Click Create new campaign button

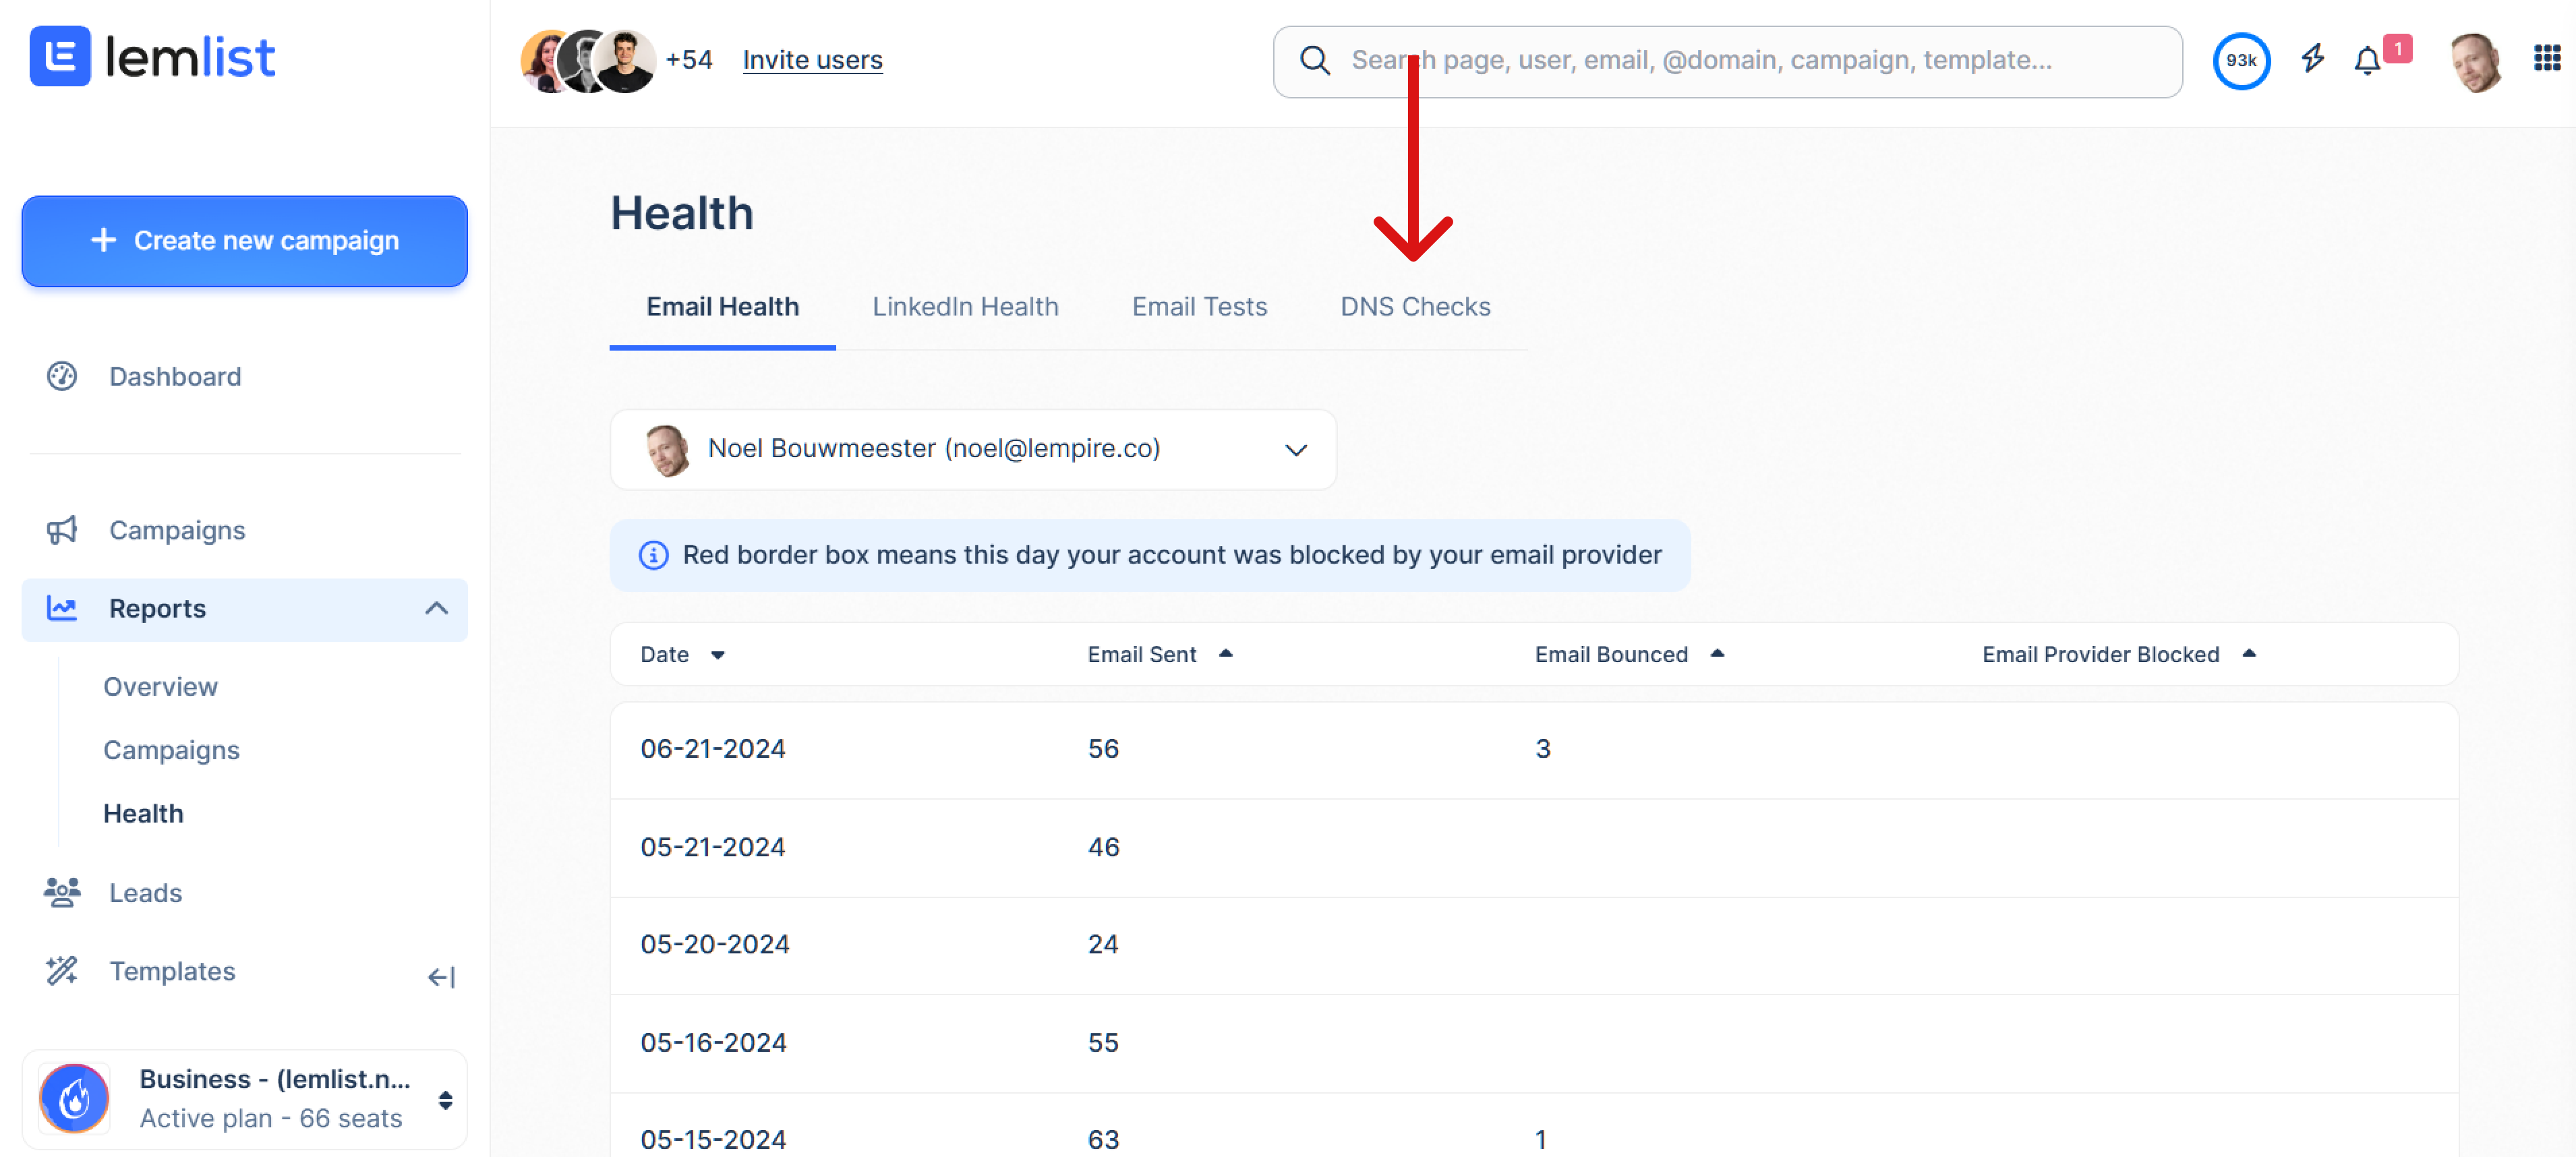[x=244, y=241]
